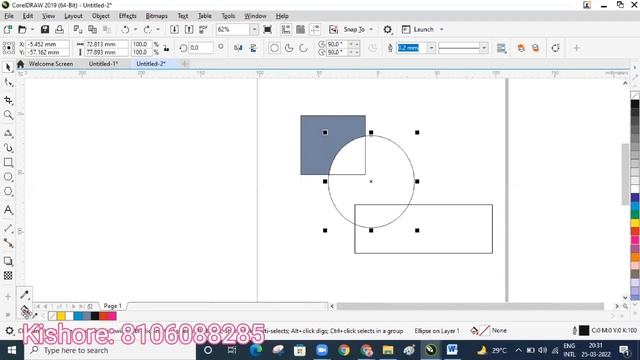Open the outline width dropdown
Screen dimensions: 640x360
pyautogui.click(x=431, y=48)
